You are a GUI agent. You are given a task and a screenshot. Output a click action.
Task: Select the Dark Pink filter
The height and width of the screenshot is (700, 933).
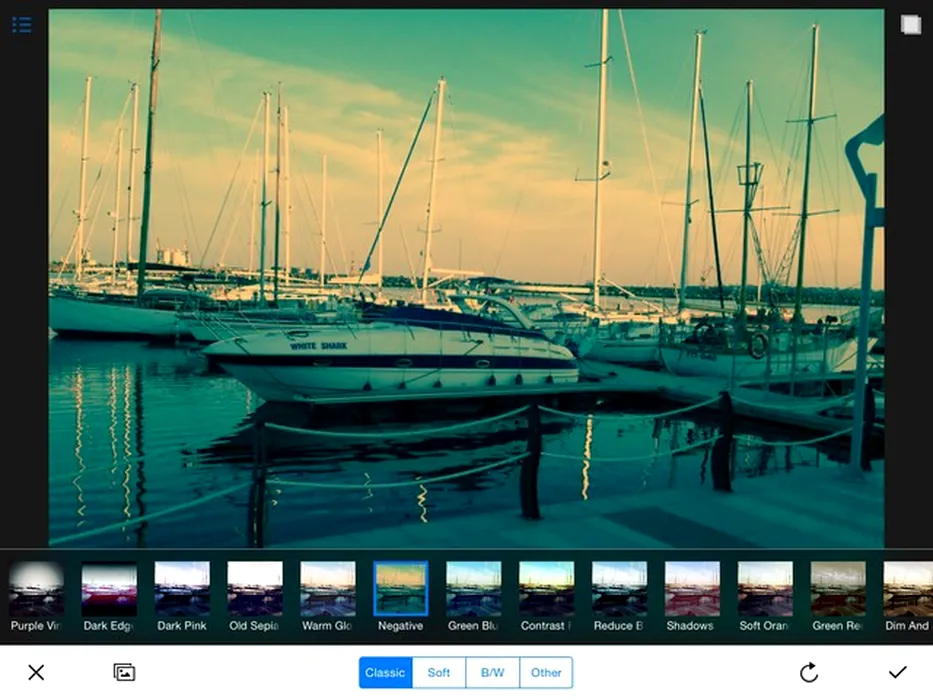pos(182,589)
